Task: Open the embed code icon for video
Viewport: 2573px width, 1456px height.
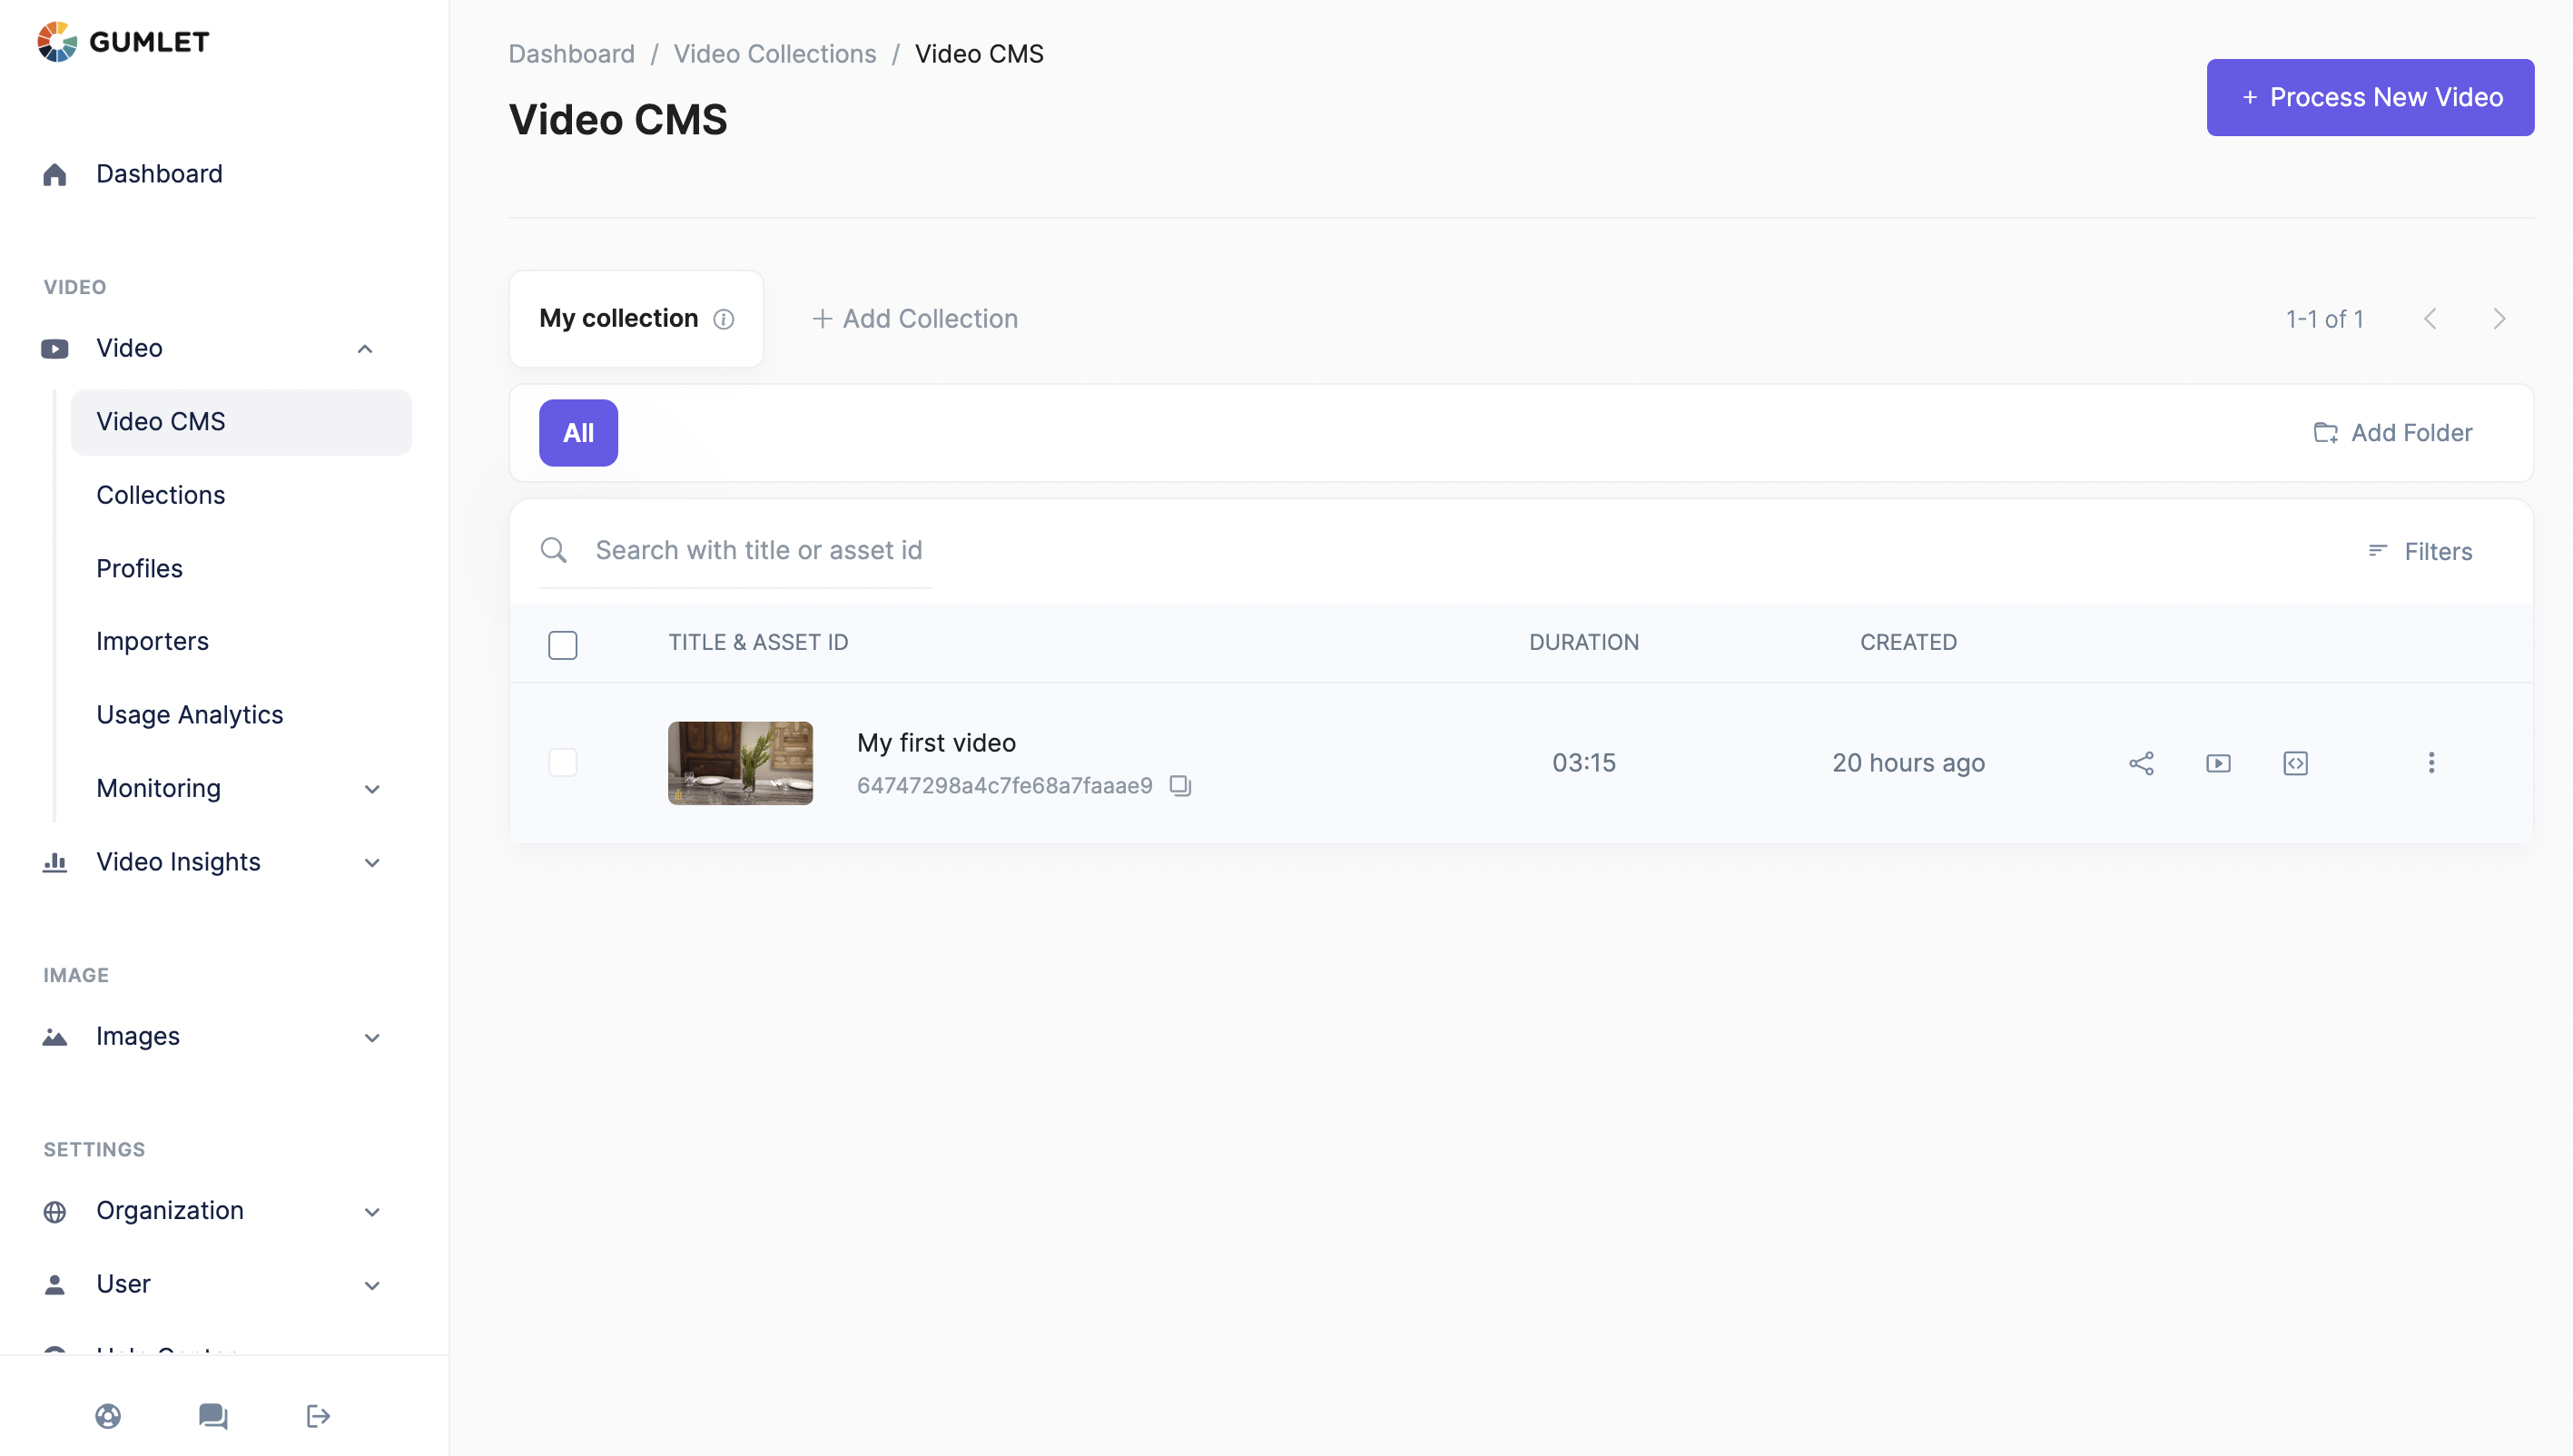Action: pos(2295,763)
